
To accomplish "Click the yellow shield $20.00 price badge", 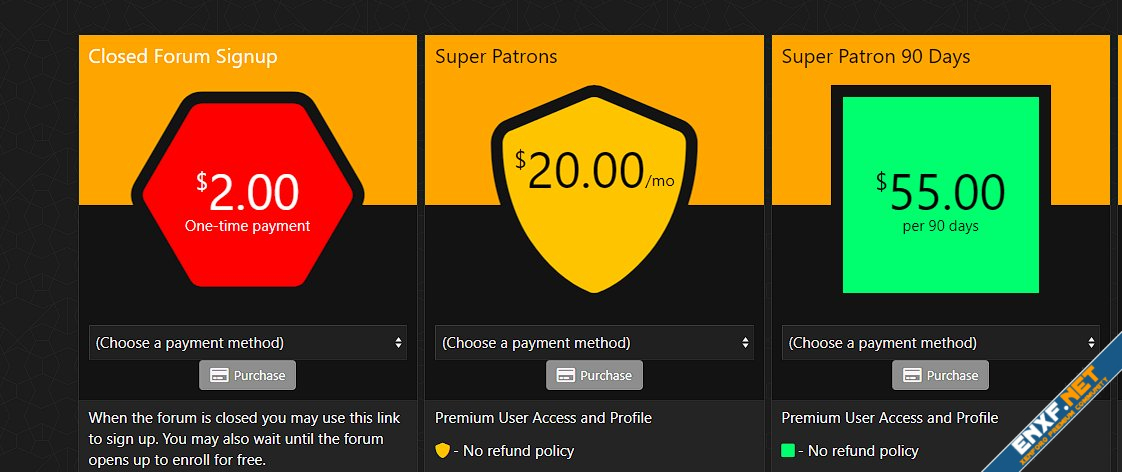I will [594, 190].
